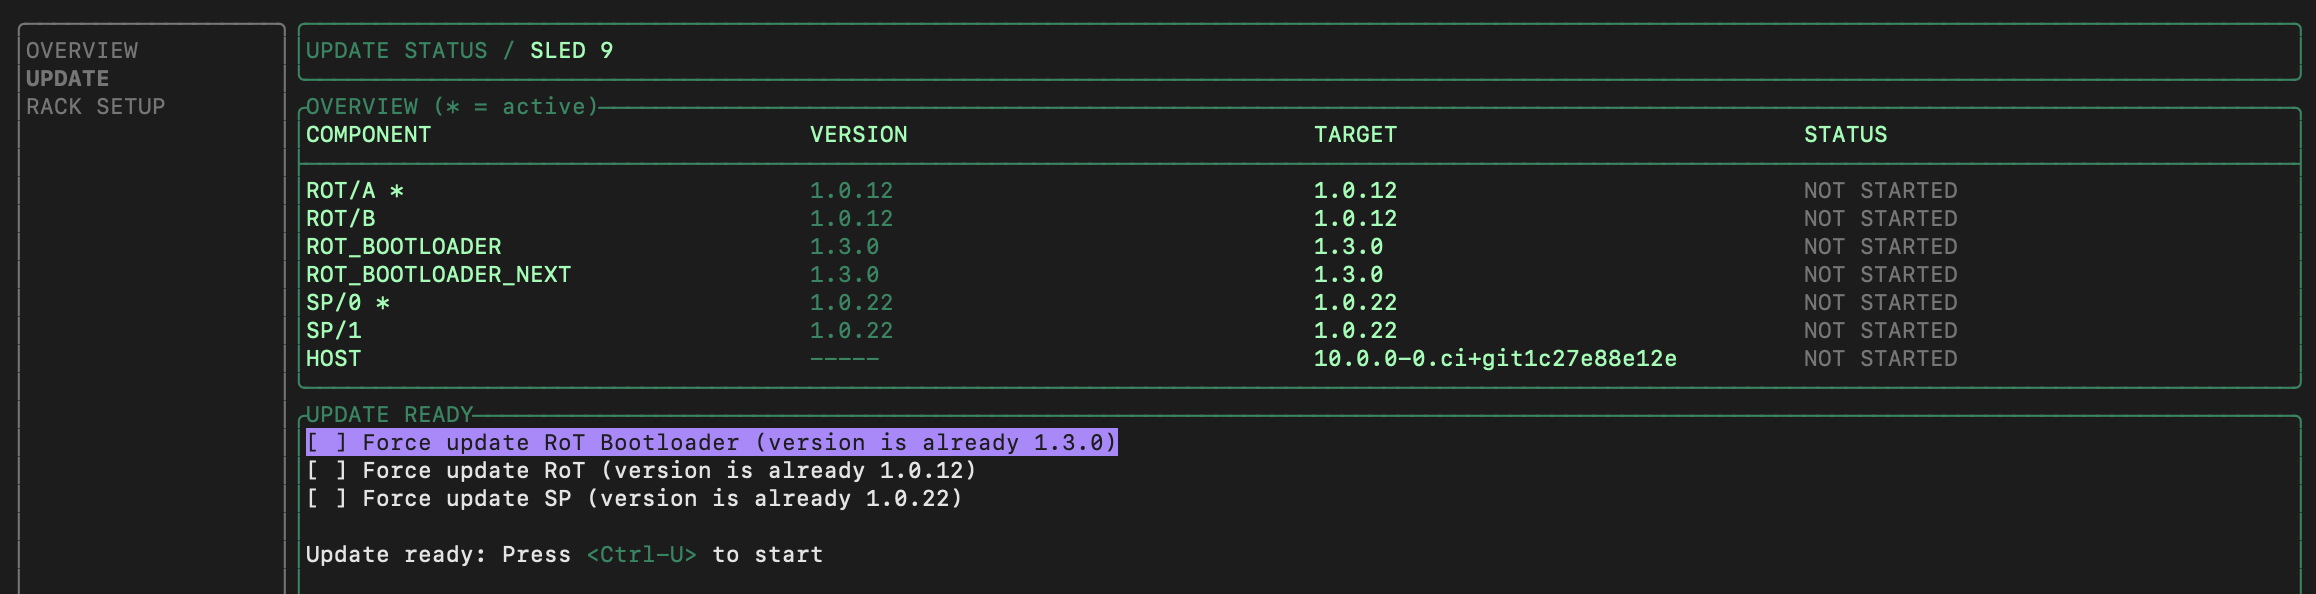This screenshot has width=2316, height=594.
Task: Toggle Force update RoT Bootloader checkbox
Action: [x=326, y=442]
